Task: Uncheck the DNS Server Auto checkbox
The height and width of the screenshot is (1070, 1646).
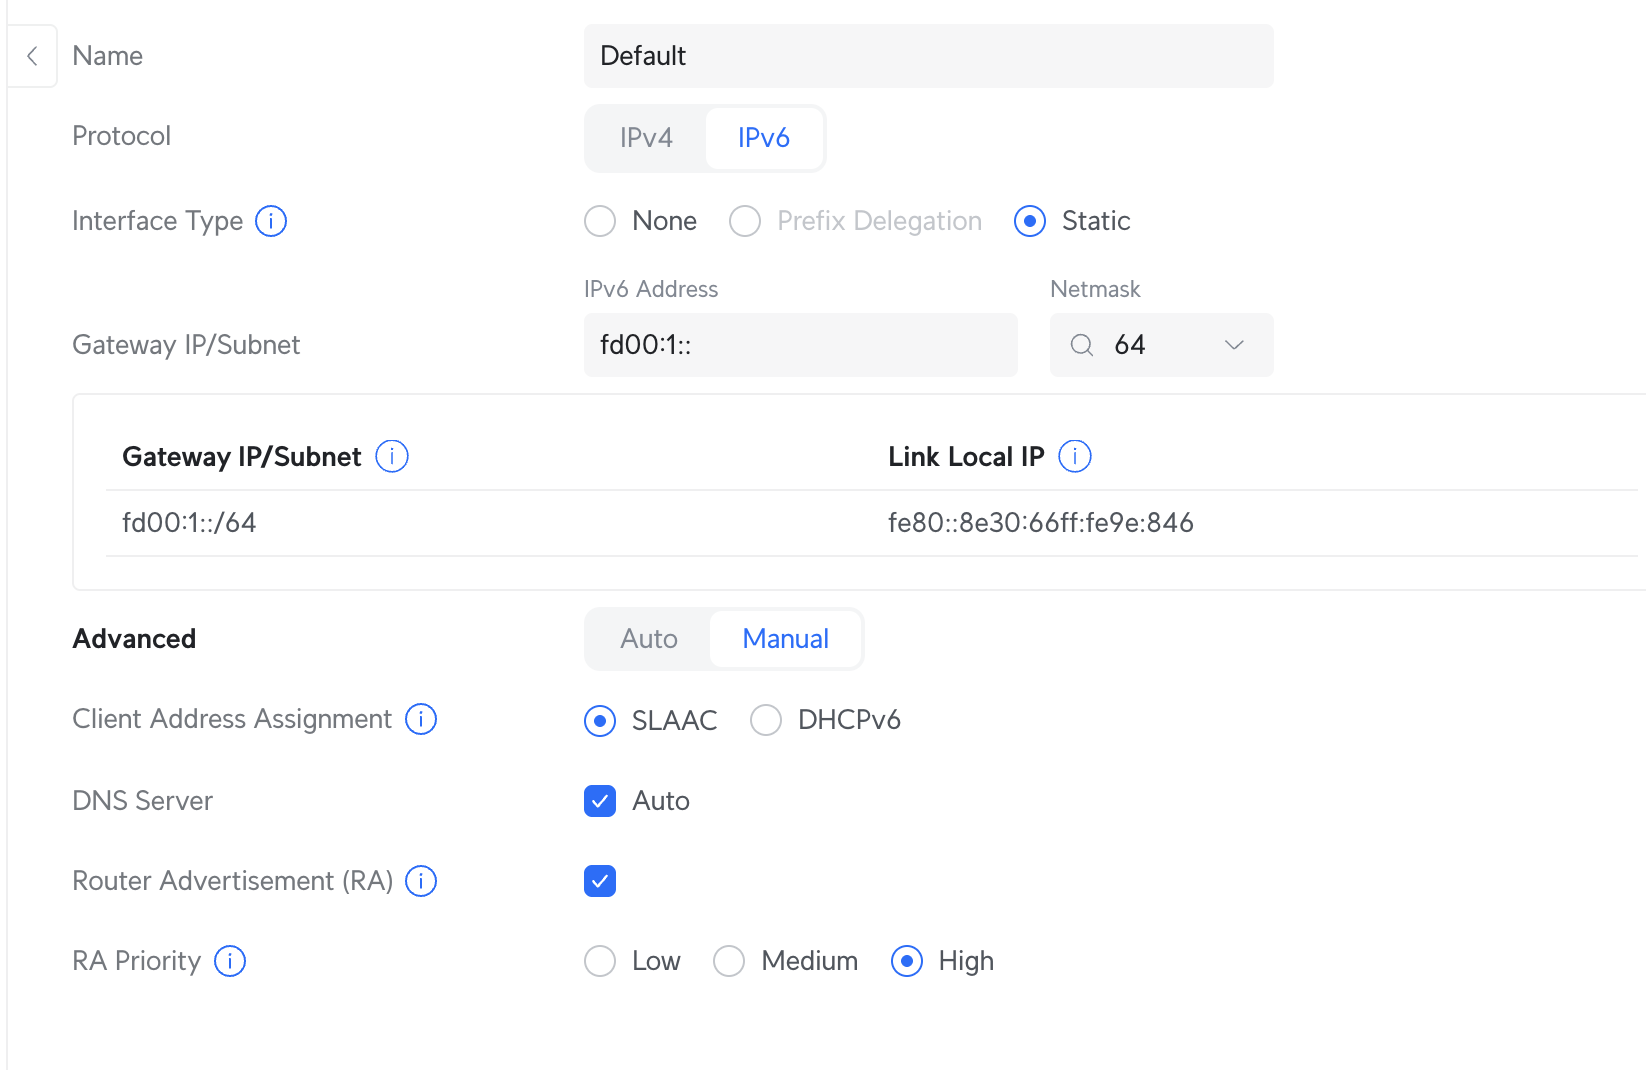Action: point(600,801)
